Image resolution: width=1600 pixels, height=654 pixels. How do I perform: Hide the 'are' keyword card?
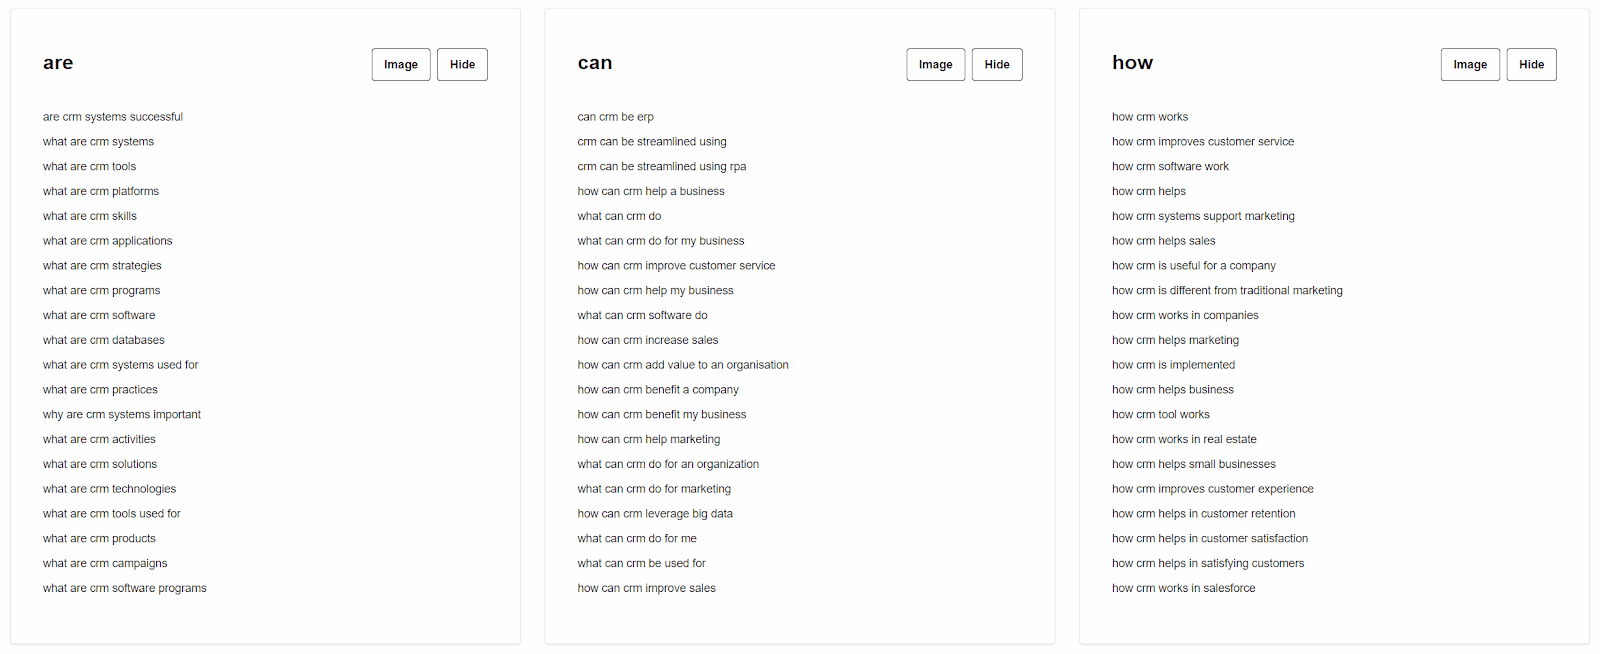pos(462,64)
